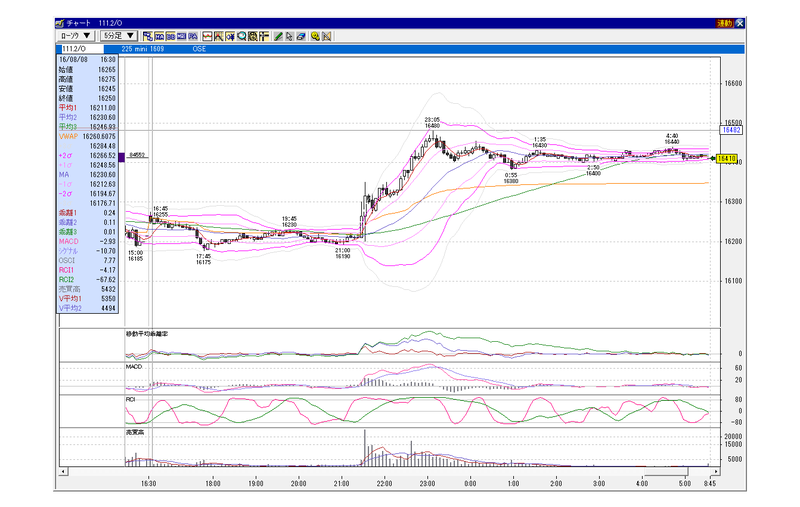Screen dimensions: 800x507
Task: Click the M3 indicator toolbar button
Action: (x=182, y=36)
